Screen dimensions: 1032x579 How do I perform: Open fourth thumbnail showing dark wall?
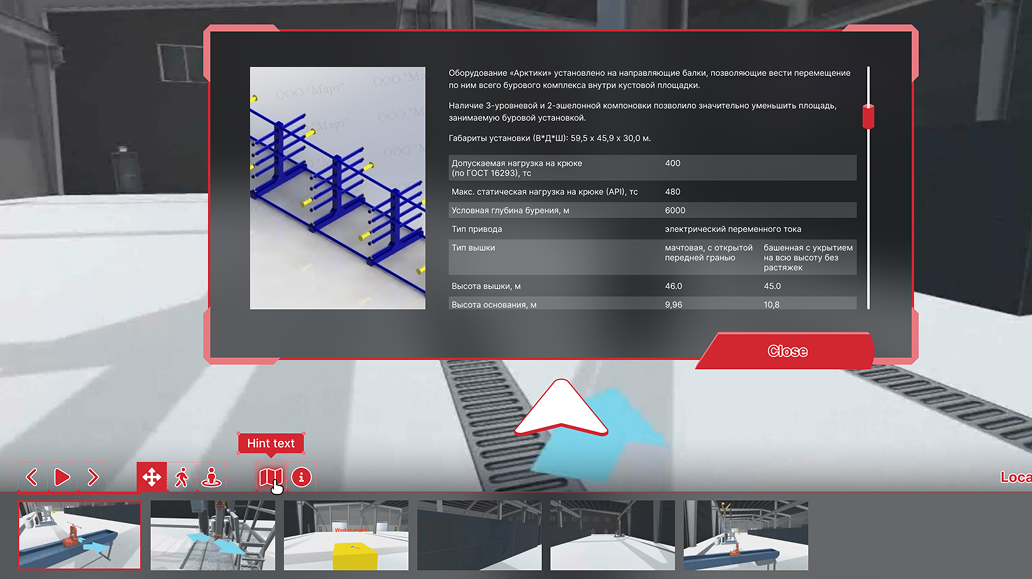coord(479,535)
